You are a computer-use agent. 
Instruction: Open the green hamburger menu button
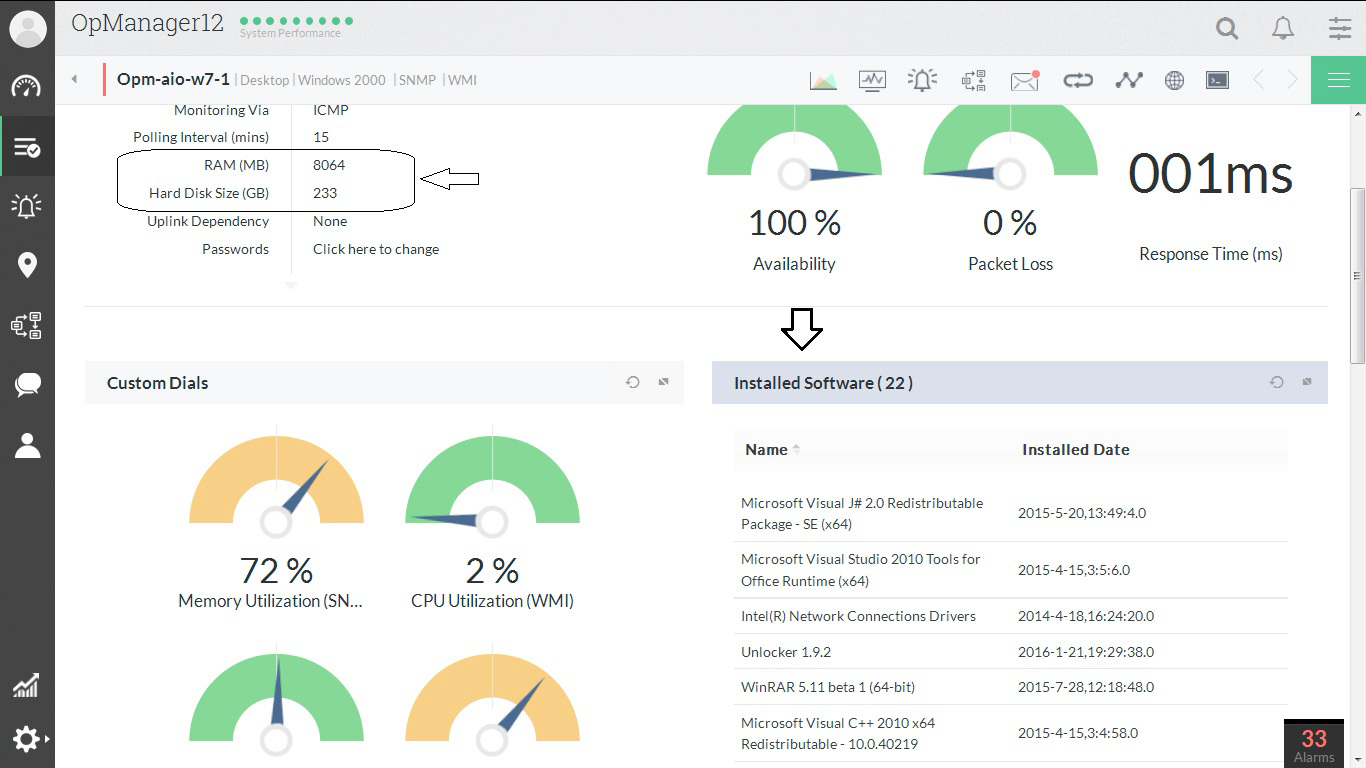click(1338, 81)
